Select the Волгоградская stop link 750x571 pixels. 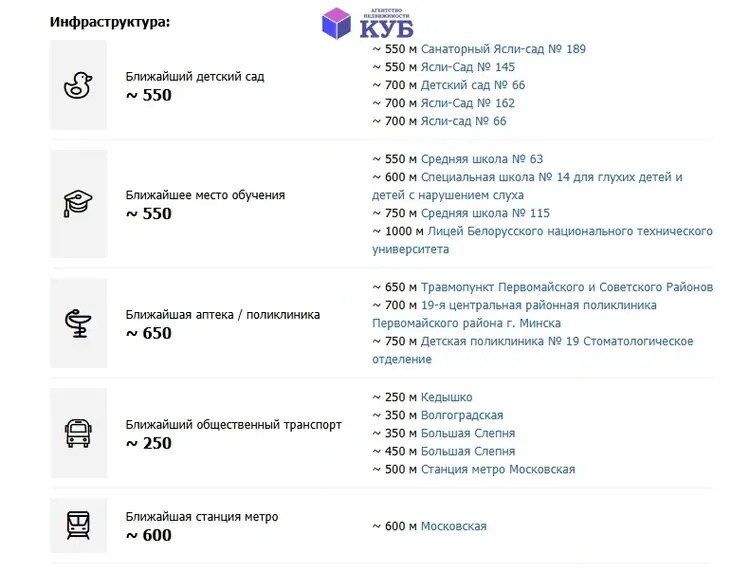pos(462,416)
